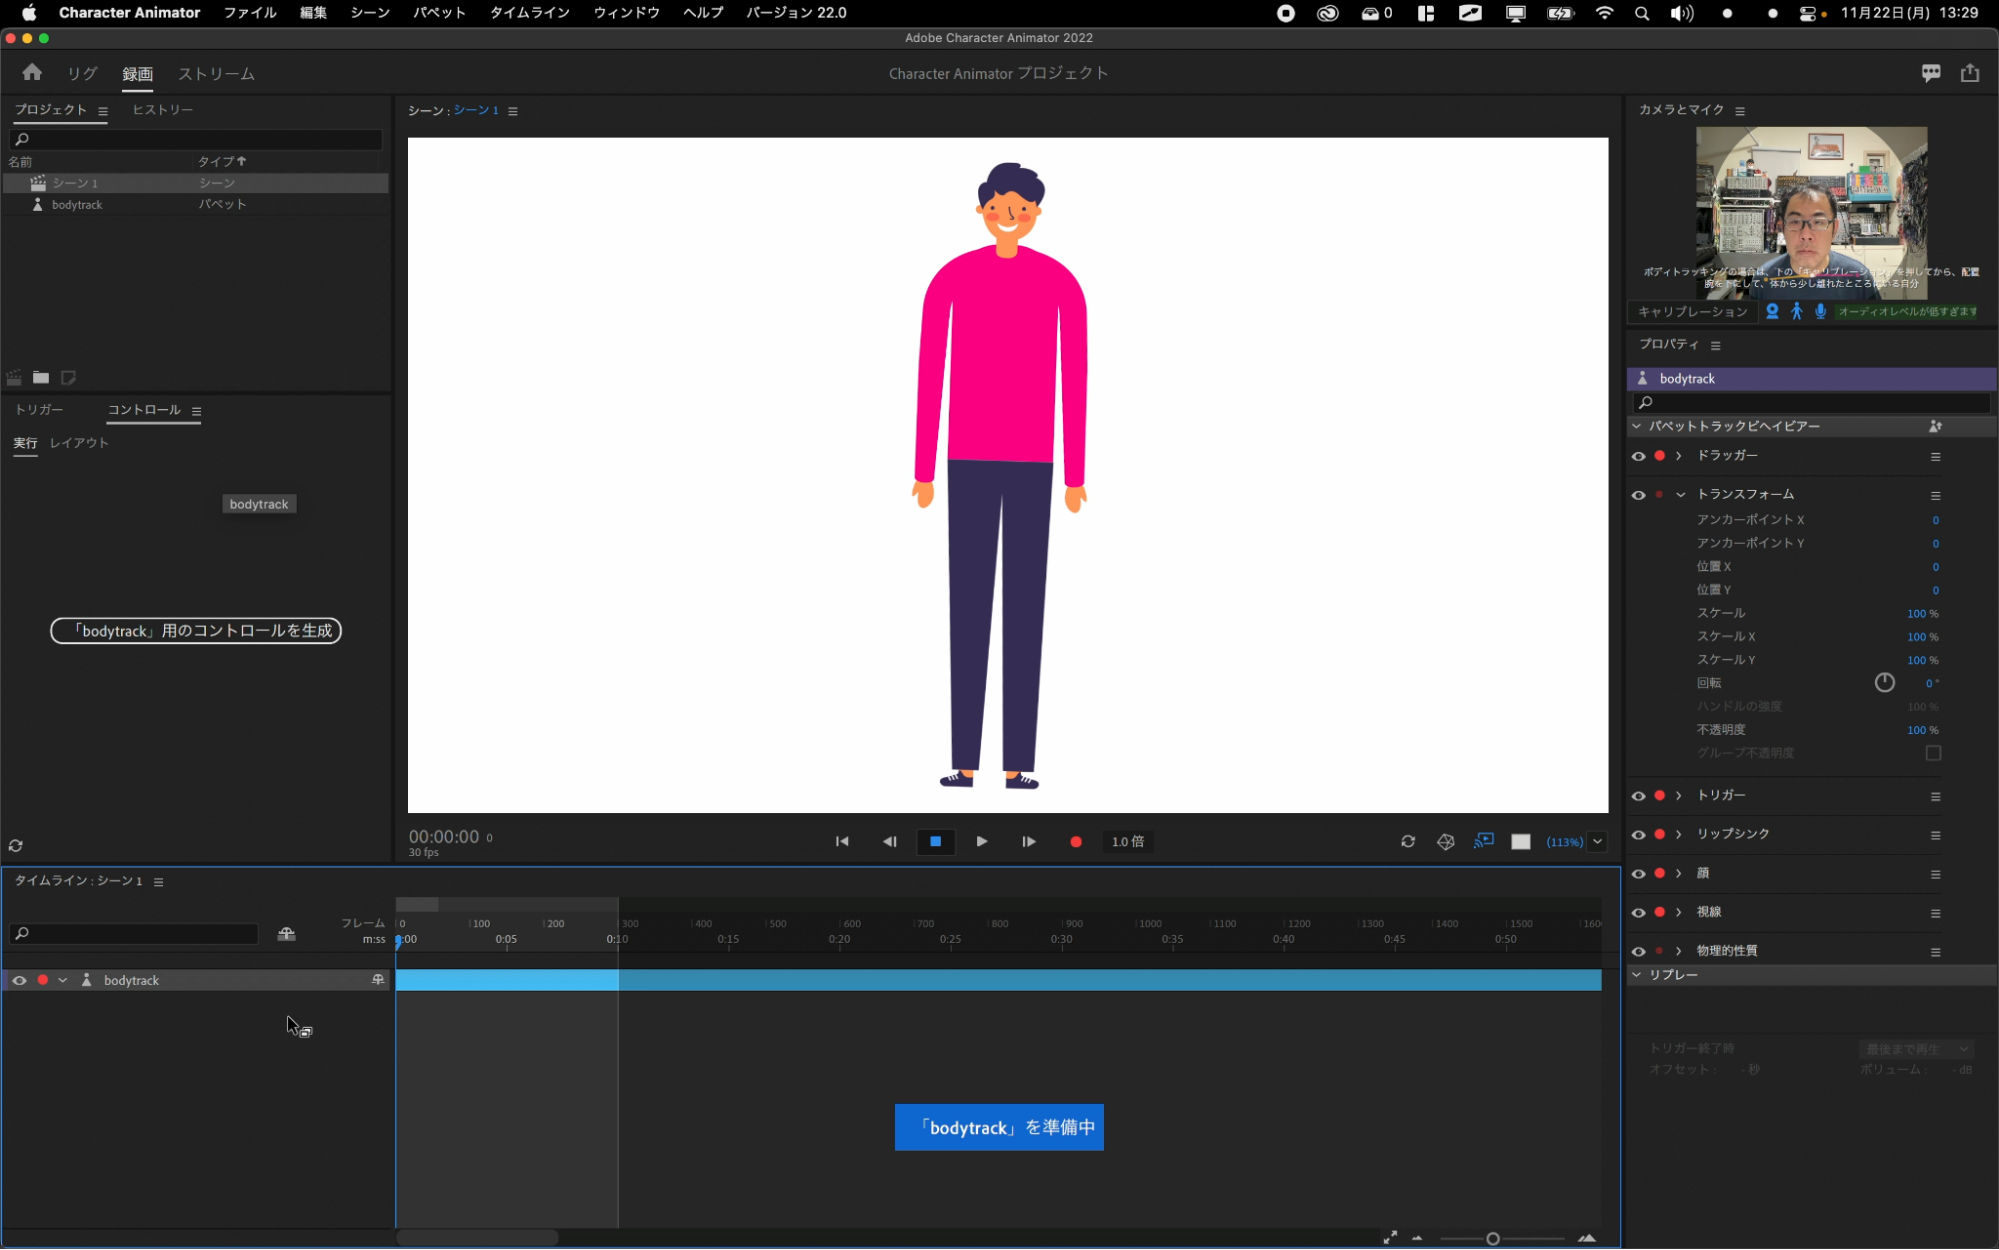Screen dimensions: 1999x1250
Task: Hide the bodytrack track with eye icon
Action: coord(19,980)
